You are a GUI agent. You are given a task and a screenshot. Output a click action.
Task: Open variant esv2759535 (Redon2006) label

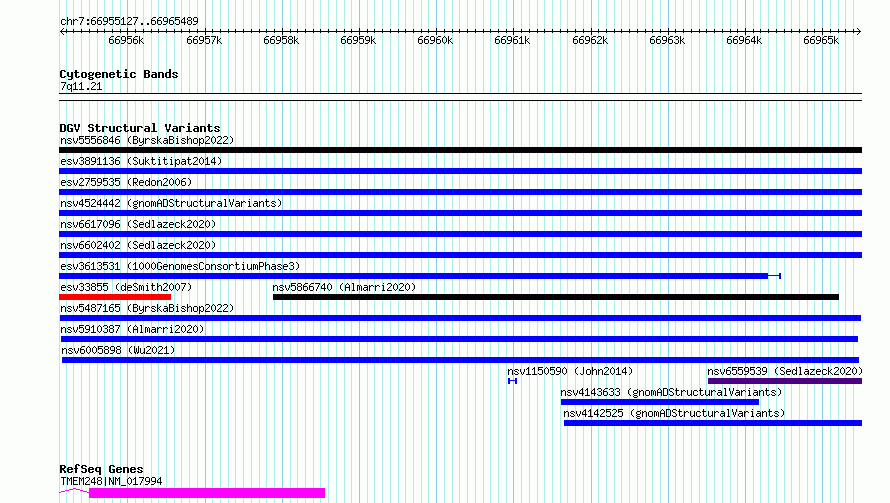click(x=126, y=182)
